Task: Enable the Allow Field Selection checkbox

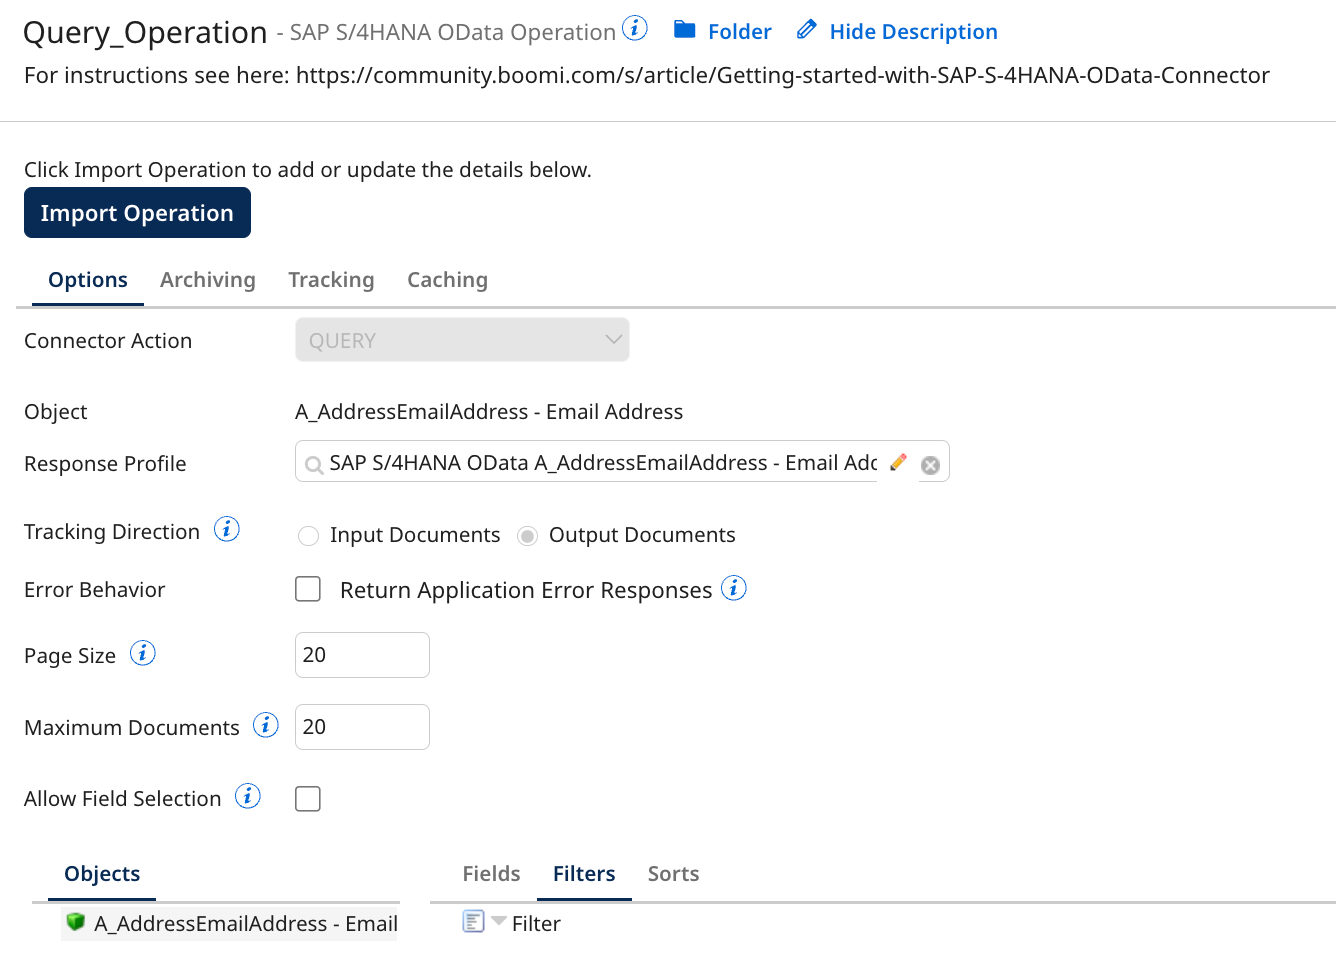Action: [x=308, y=798]
